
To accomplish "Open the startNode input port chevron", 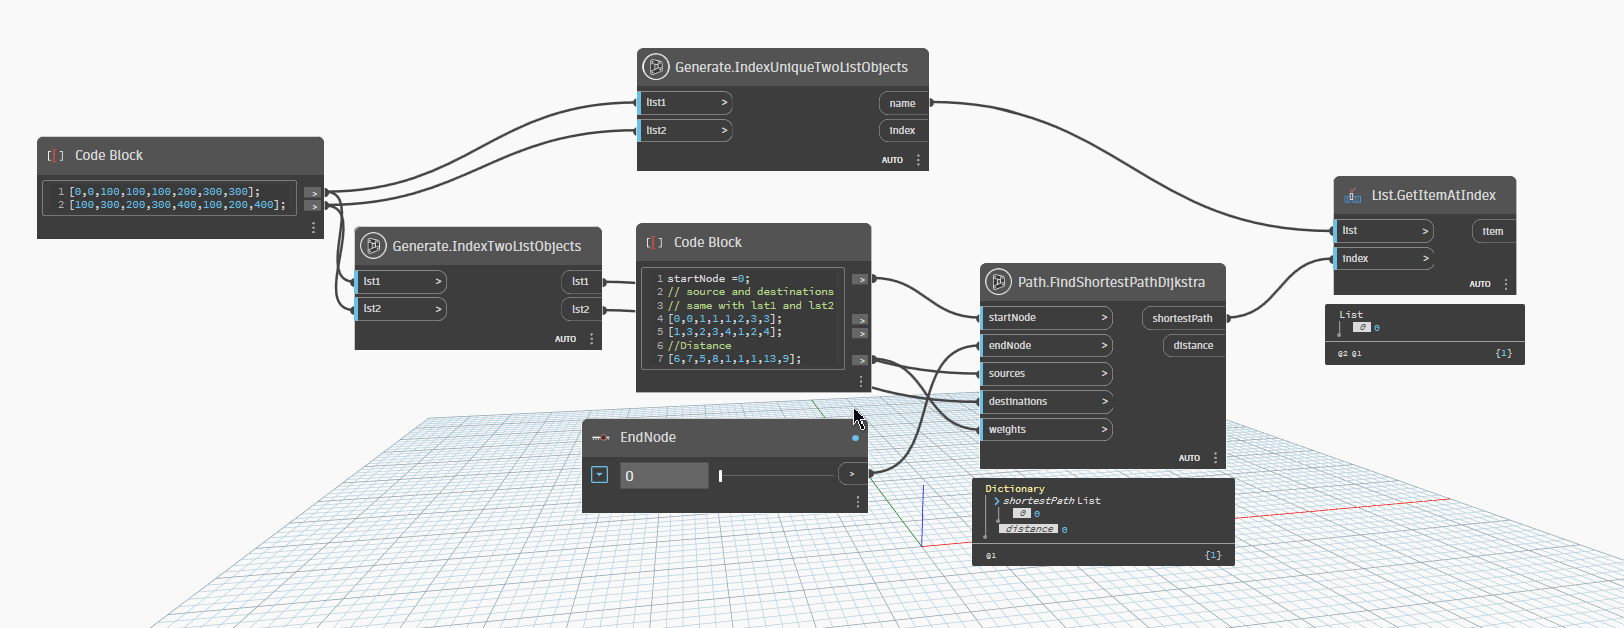I will [1103, 318].
